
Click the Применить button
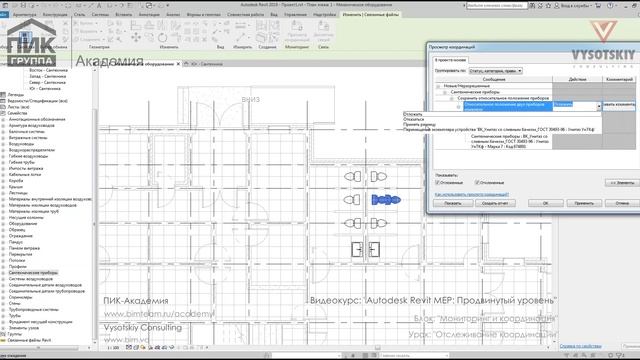584,203
